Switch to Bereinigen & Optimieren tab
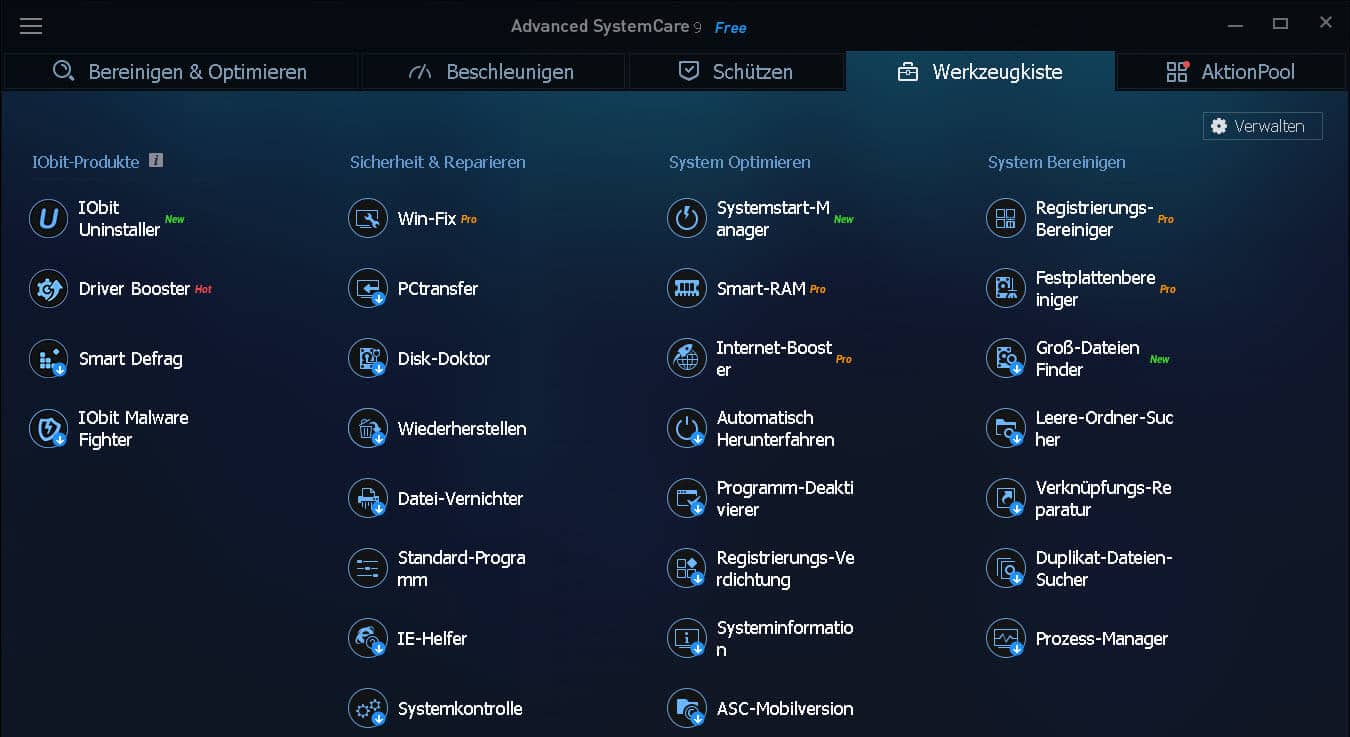The image size is (1350, 737). [181, 72]
